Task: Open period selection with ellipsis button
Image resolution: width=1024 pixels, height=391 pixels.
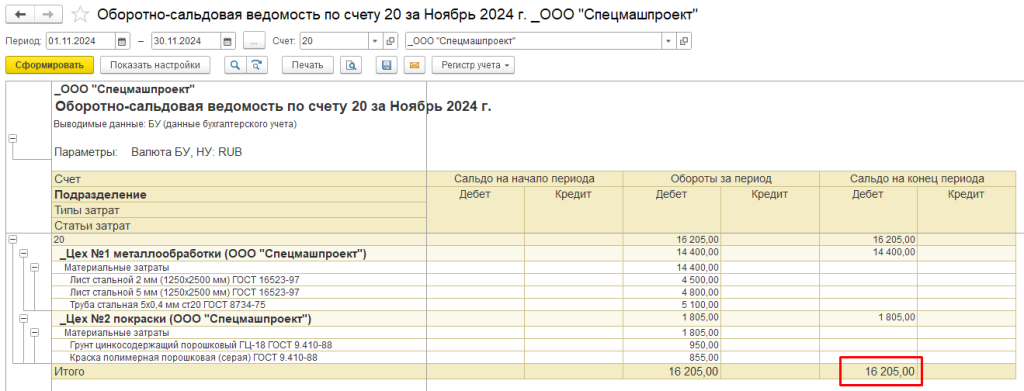Action: pyautogui.click(x=254, y=41)
